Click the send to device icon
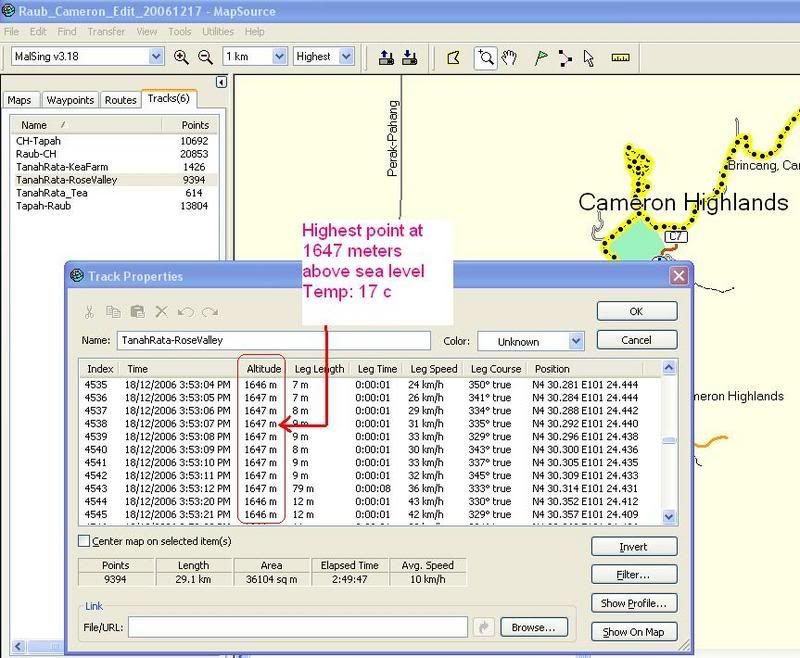 point(386,57)
